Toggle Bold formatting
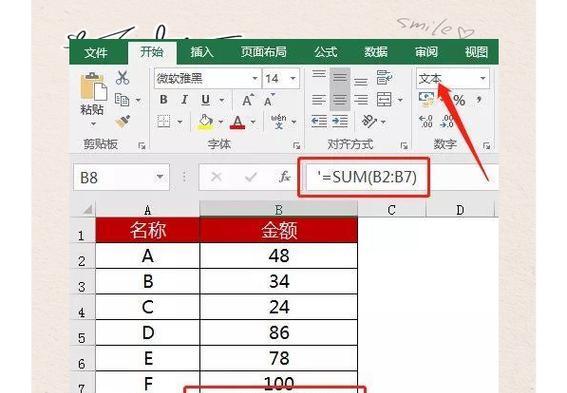This screenshot has width=567, height=393. click(x=163, y=99)
